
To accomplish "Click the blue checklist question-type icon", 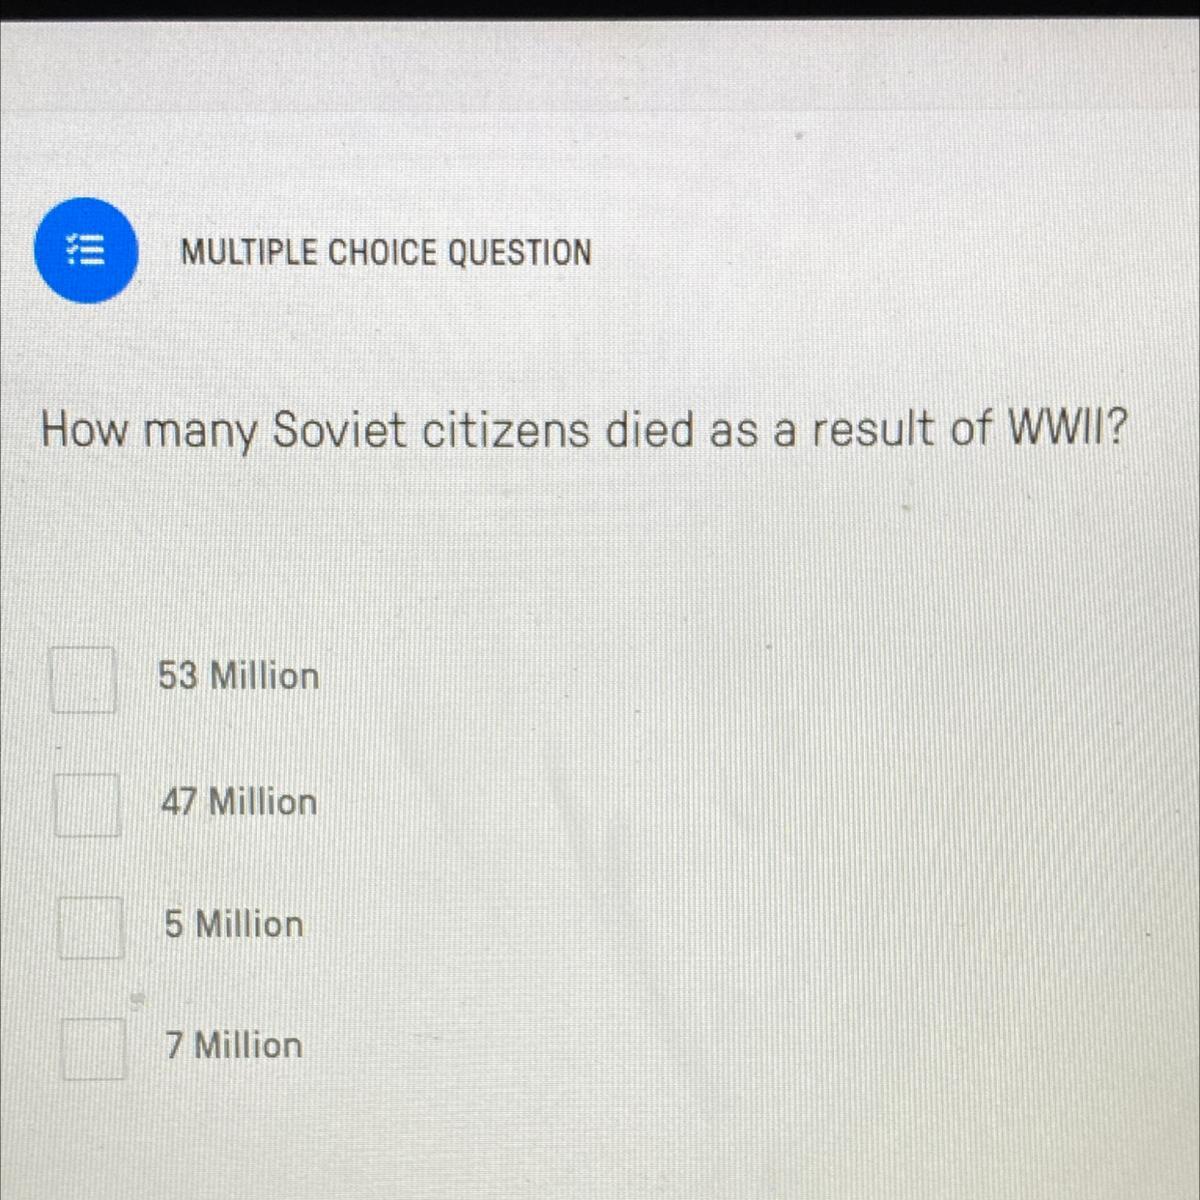I will 86,250.
